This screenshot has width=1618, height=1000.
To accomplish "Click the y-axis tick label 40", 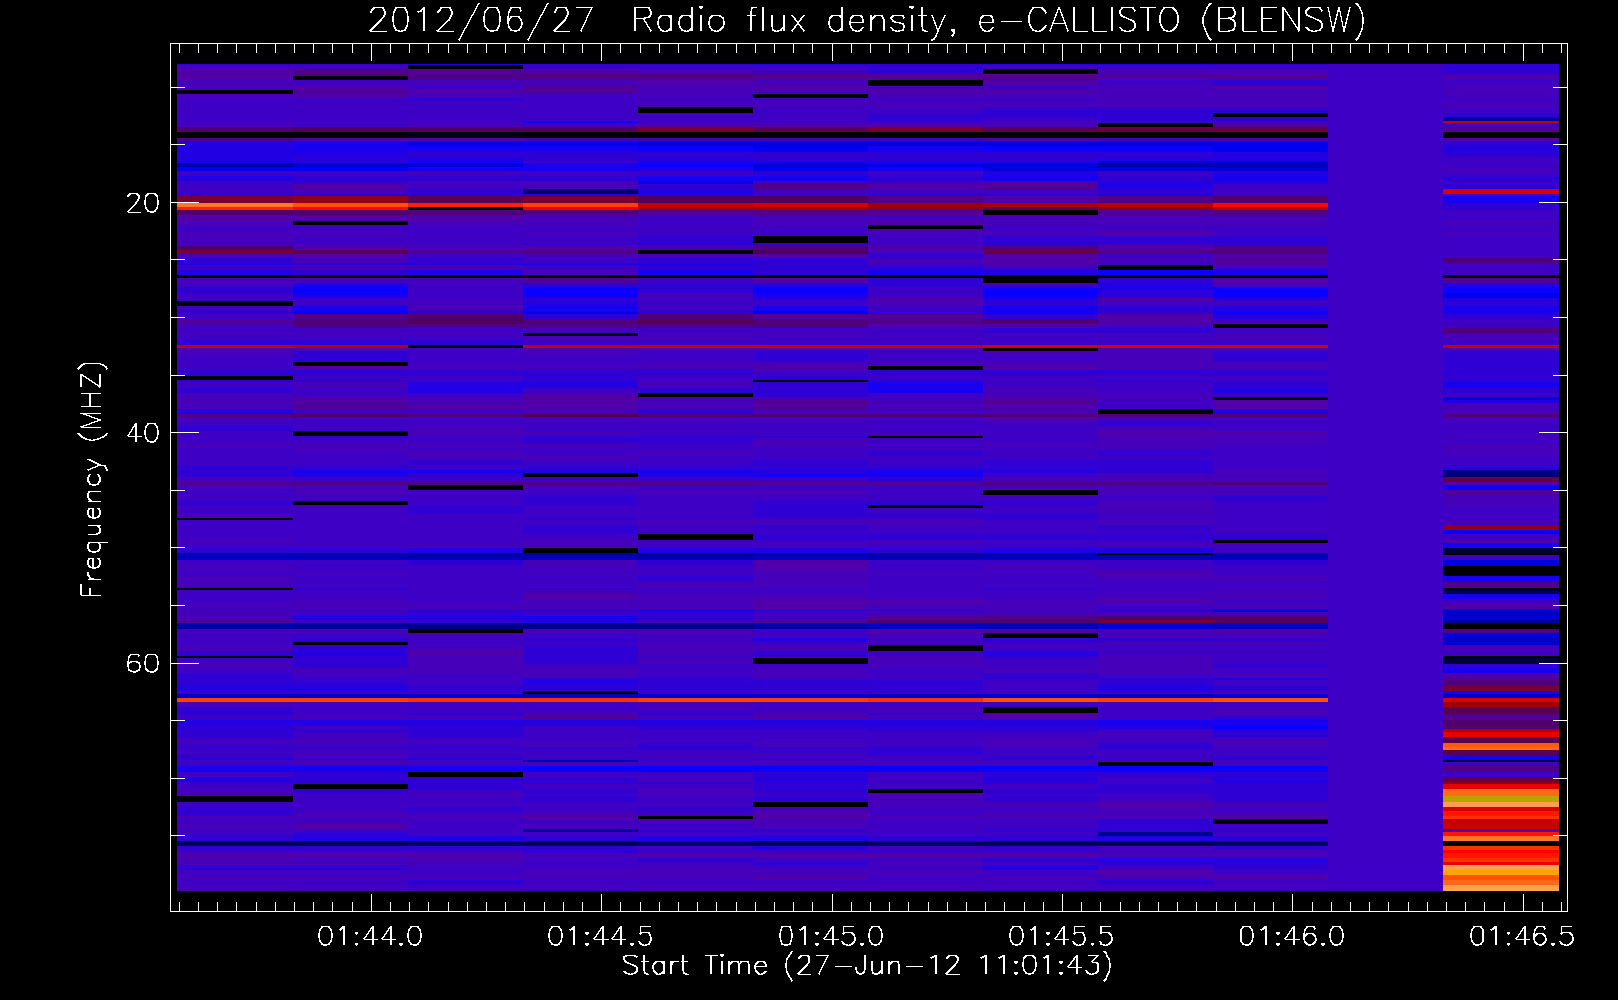I will pos(143,433).
